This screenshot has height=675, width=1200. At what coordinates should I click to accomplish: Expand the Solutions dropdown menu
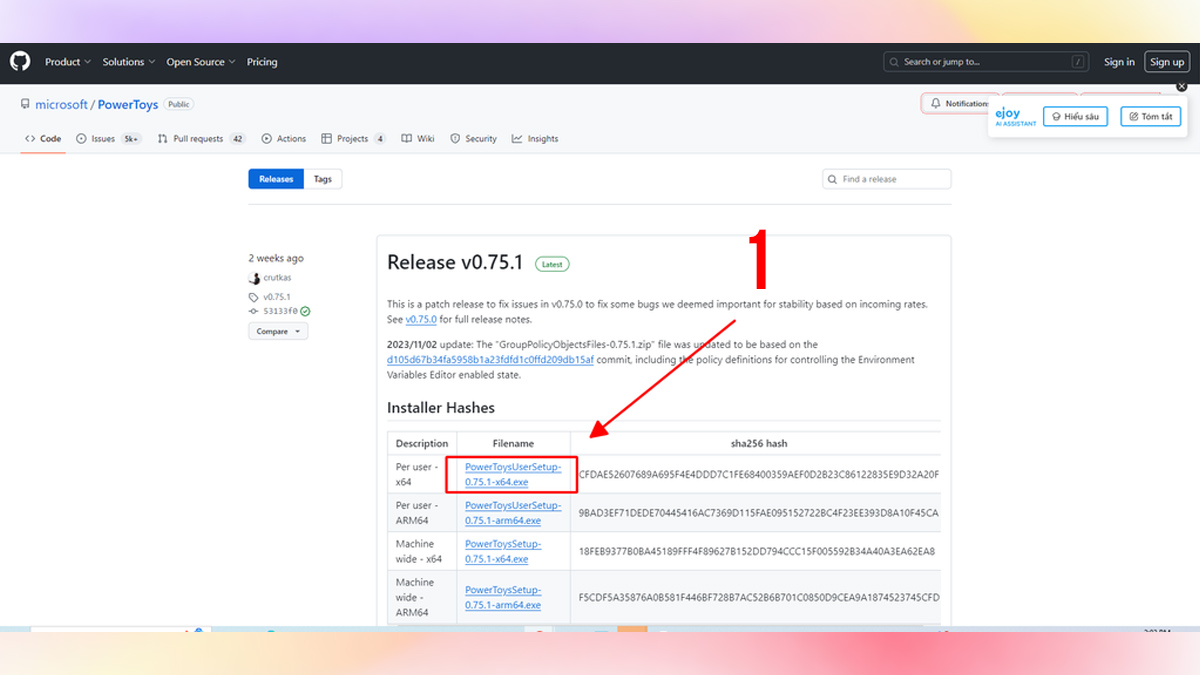click(x=128, y=62)
